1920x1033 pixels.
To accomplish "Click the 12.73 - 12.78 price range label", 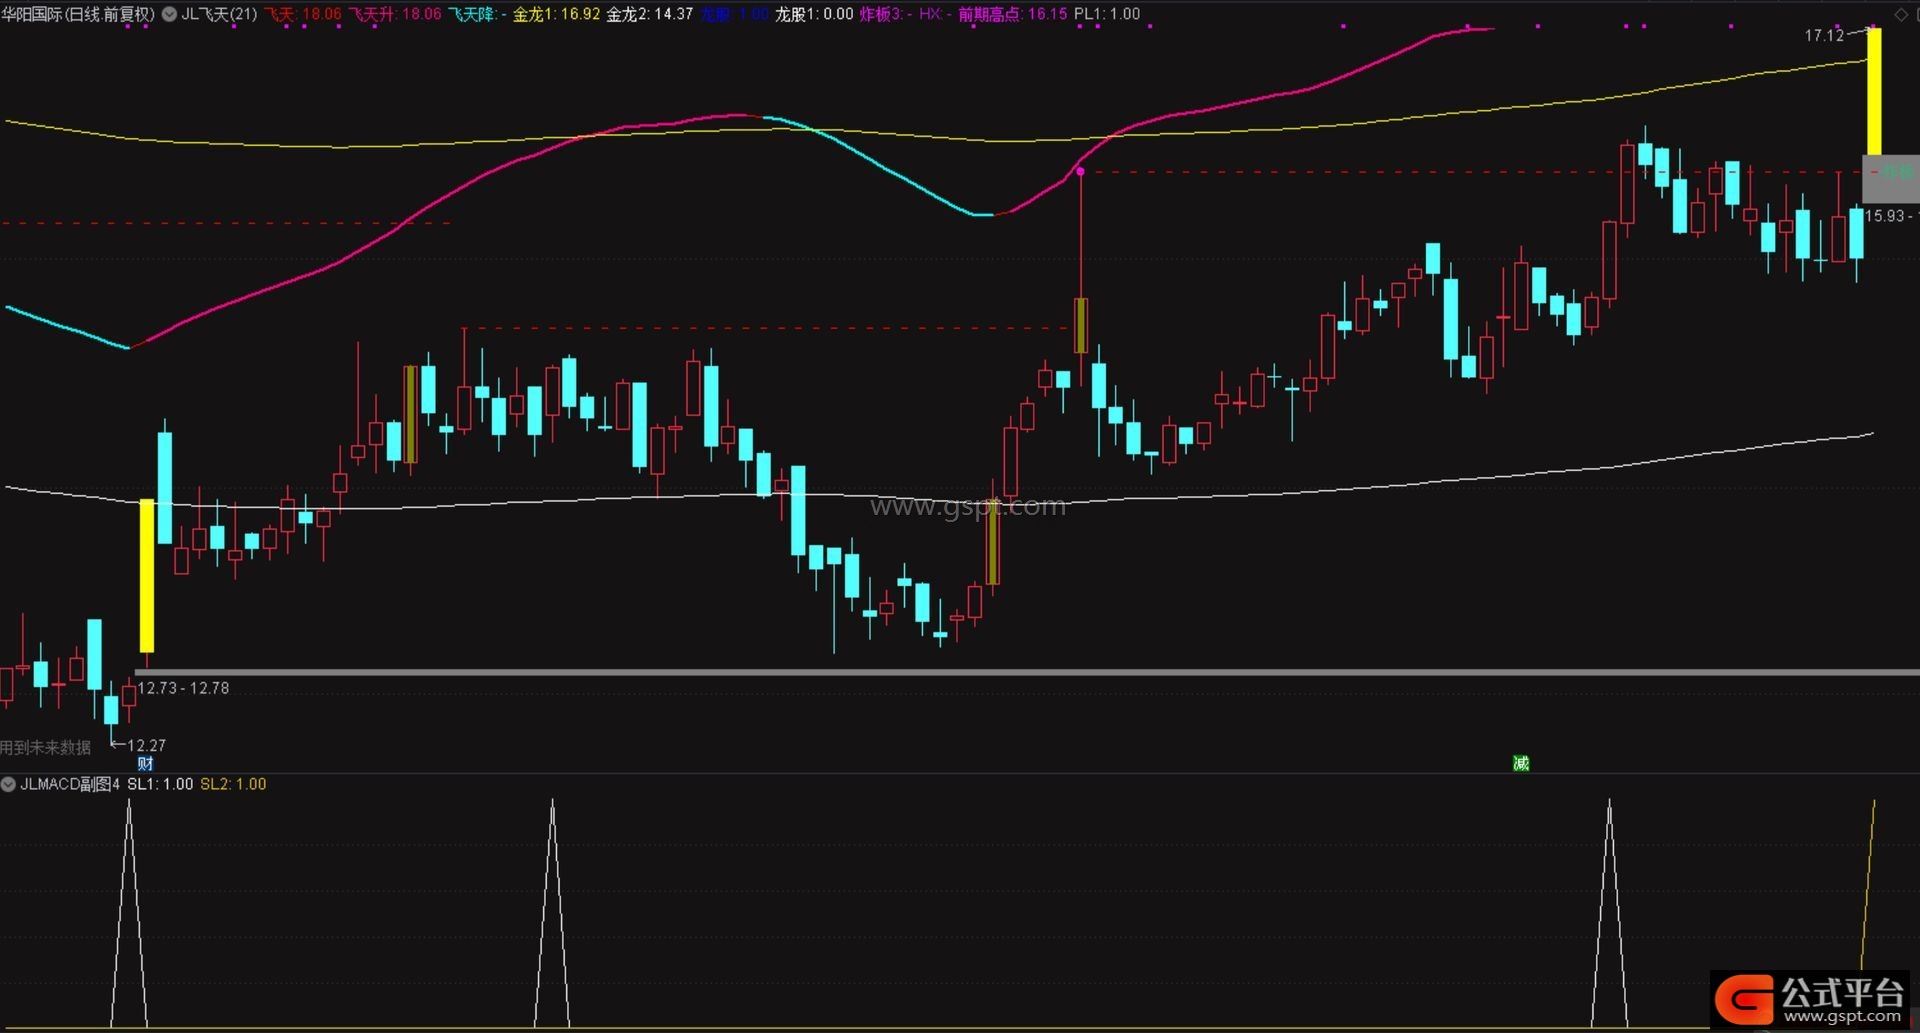I will (x=183, y=688).
